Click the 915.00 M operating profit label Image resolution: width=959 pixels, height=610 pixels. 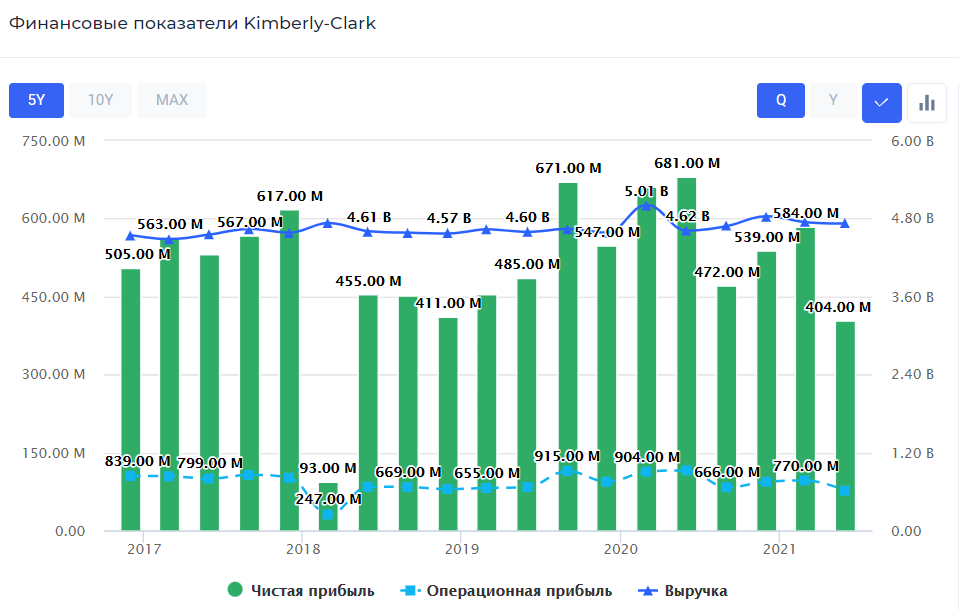[x=567, y=456]
